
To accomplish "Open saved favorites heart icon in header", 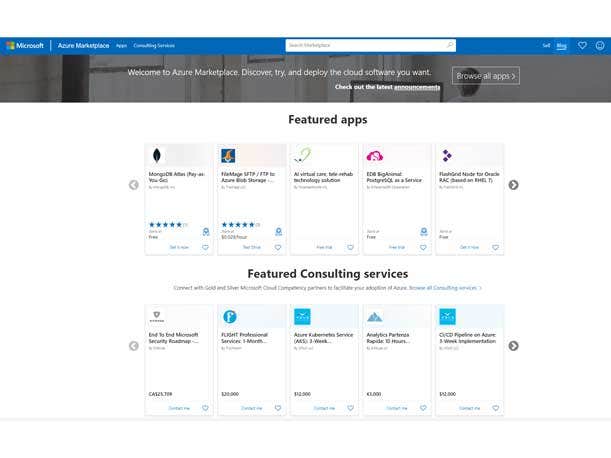I will tap(582, 45).
